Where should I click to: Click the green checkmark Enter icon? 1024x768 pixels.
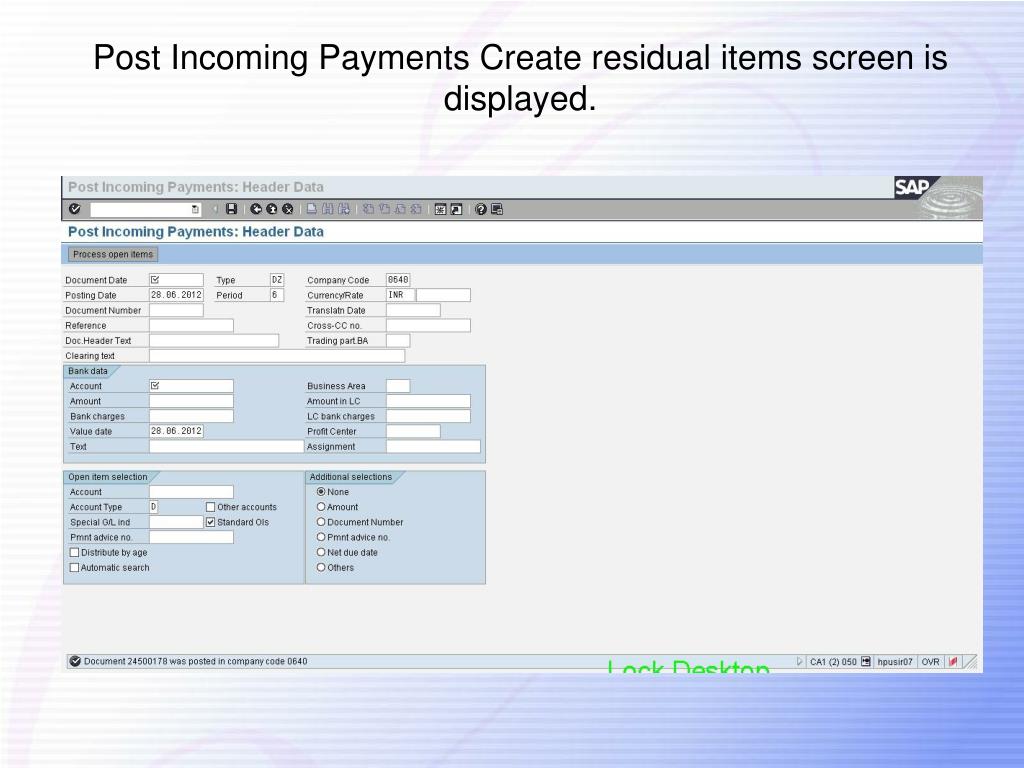coord(74,209)
